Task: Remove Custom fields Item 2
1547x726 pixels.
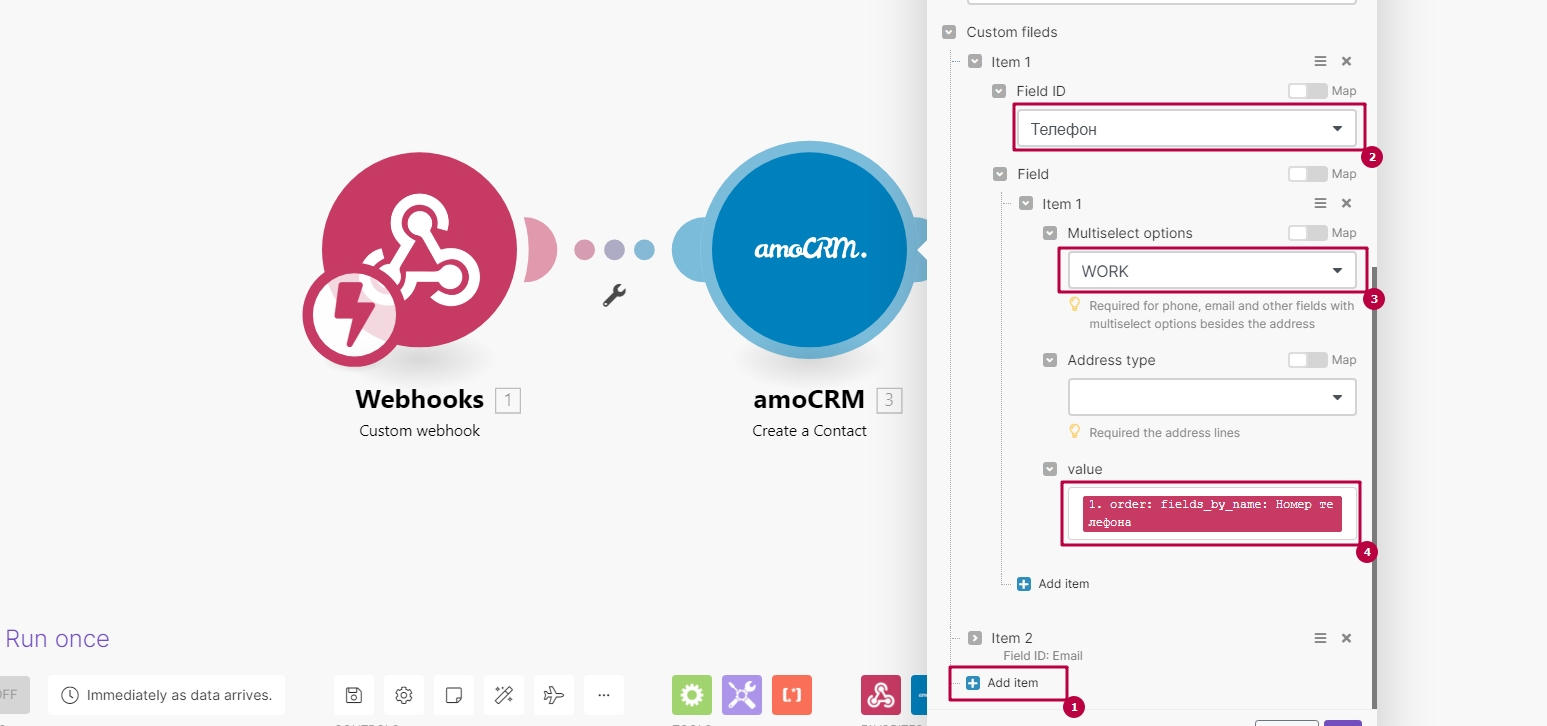Action: (x=1346, y=638)
